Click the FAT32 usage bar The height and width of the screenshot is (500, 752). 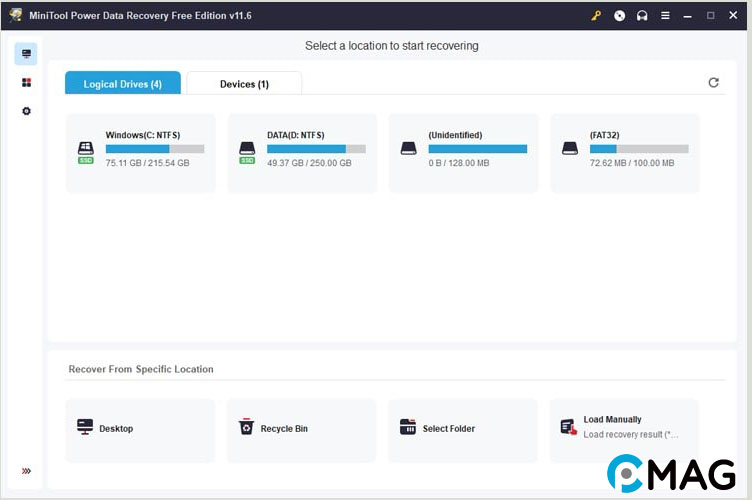(639, 149)
